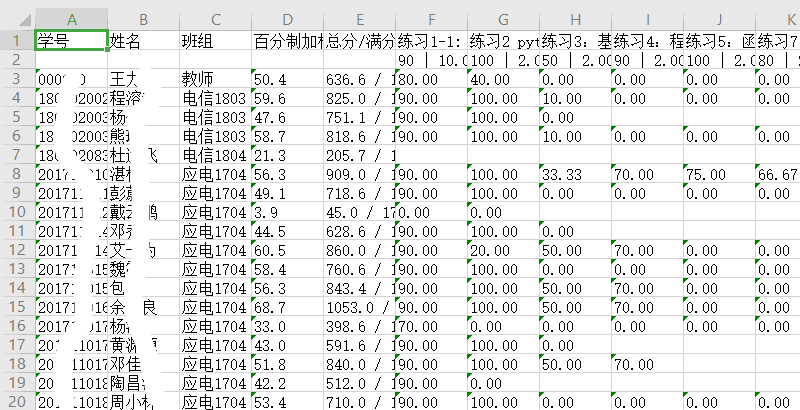Image resolution: width=800 pixels, height=410 pixels.
Task: Click the score cell 59.6
Action: 287,98
